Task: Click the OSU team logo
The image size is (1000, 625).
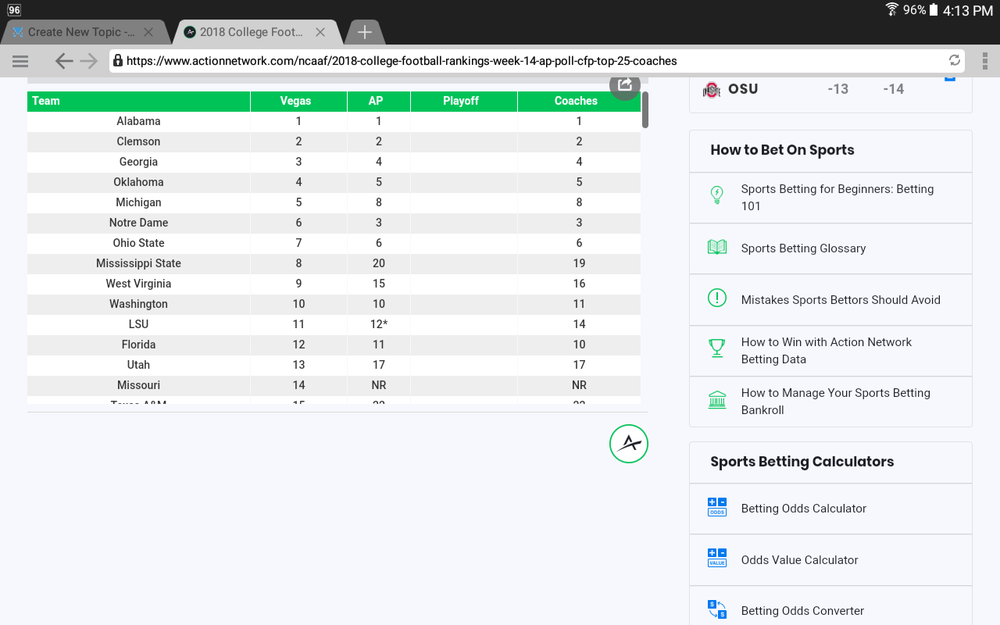Action: pos(711,89)
